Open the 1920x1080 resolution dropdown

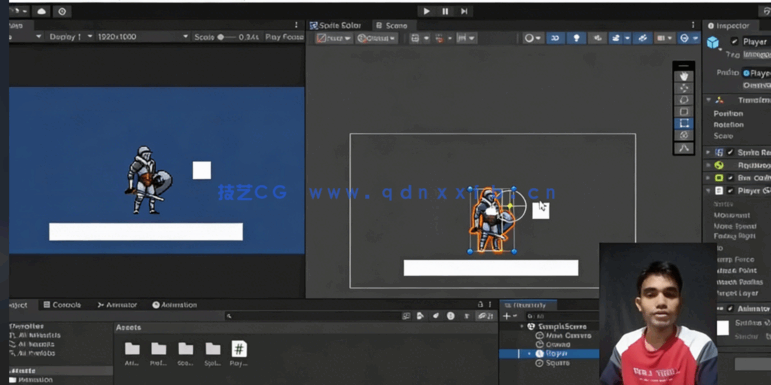pyautogui.click(x=143, y=37)
